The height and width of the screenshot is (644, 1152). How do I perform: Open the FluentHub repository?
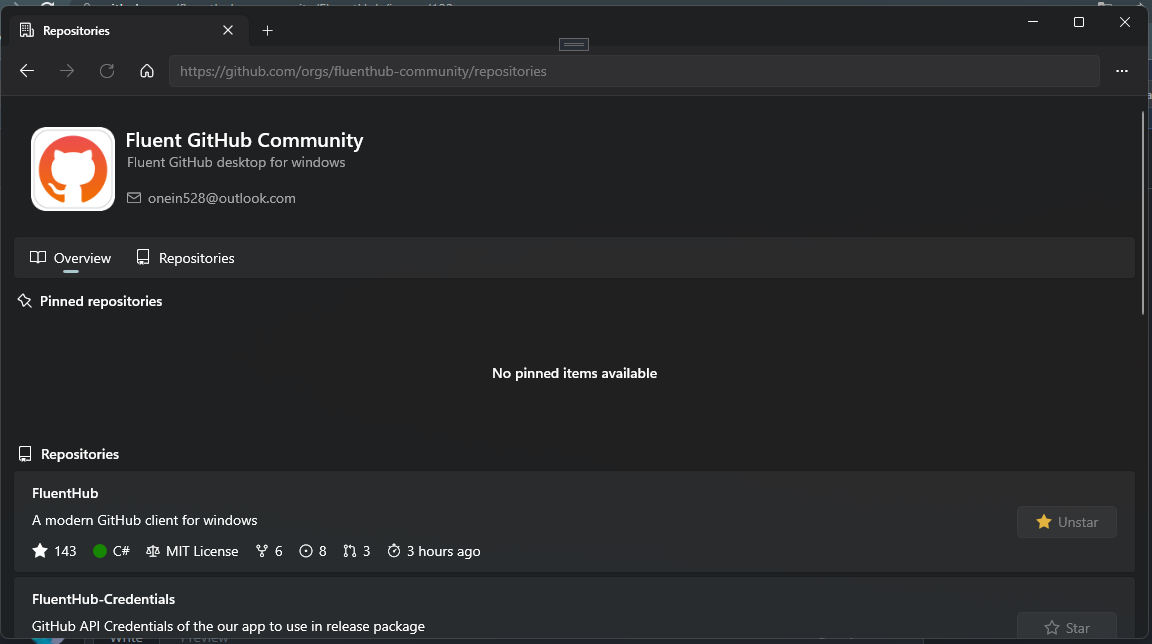click(65, 493)
